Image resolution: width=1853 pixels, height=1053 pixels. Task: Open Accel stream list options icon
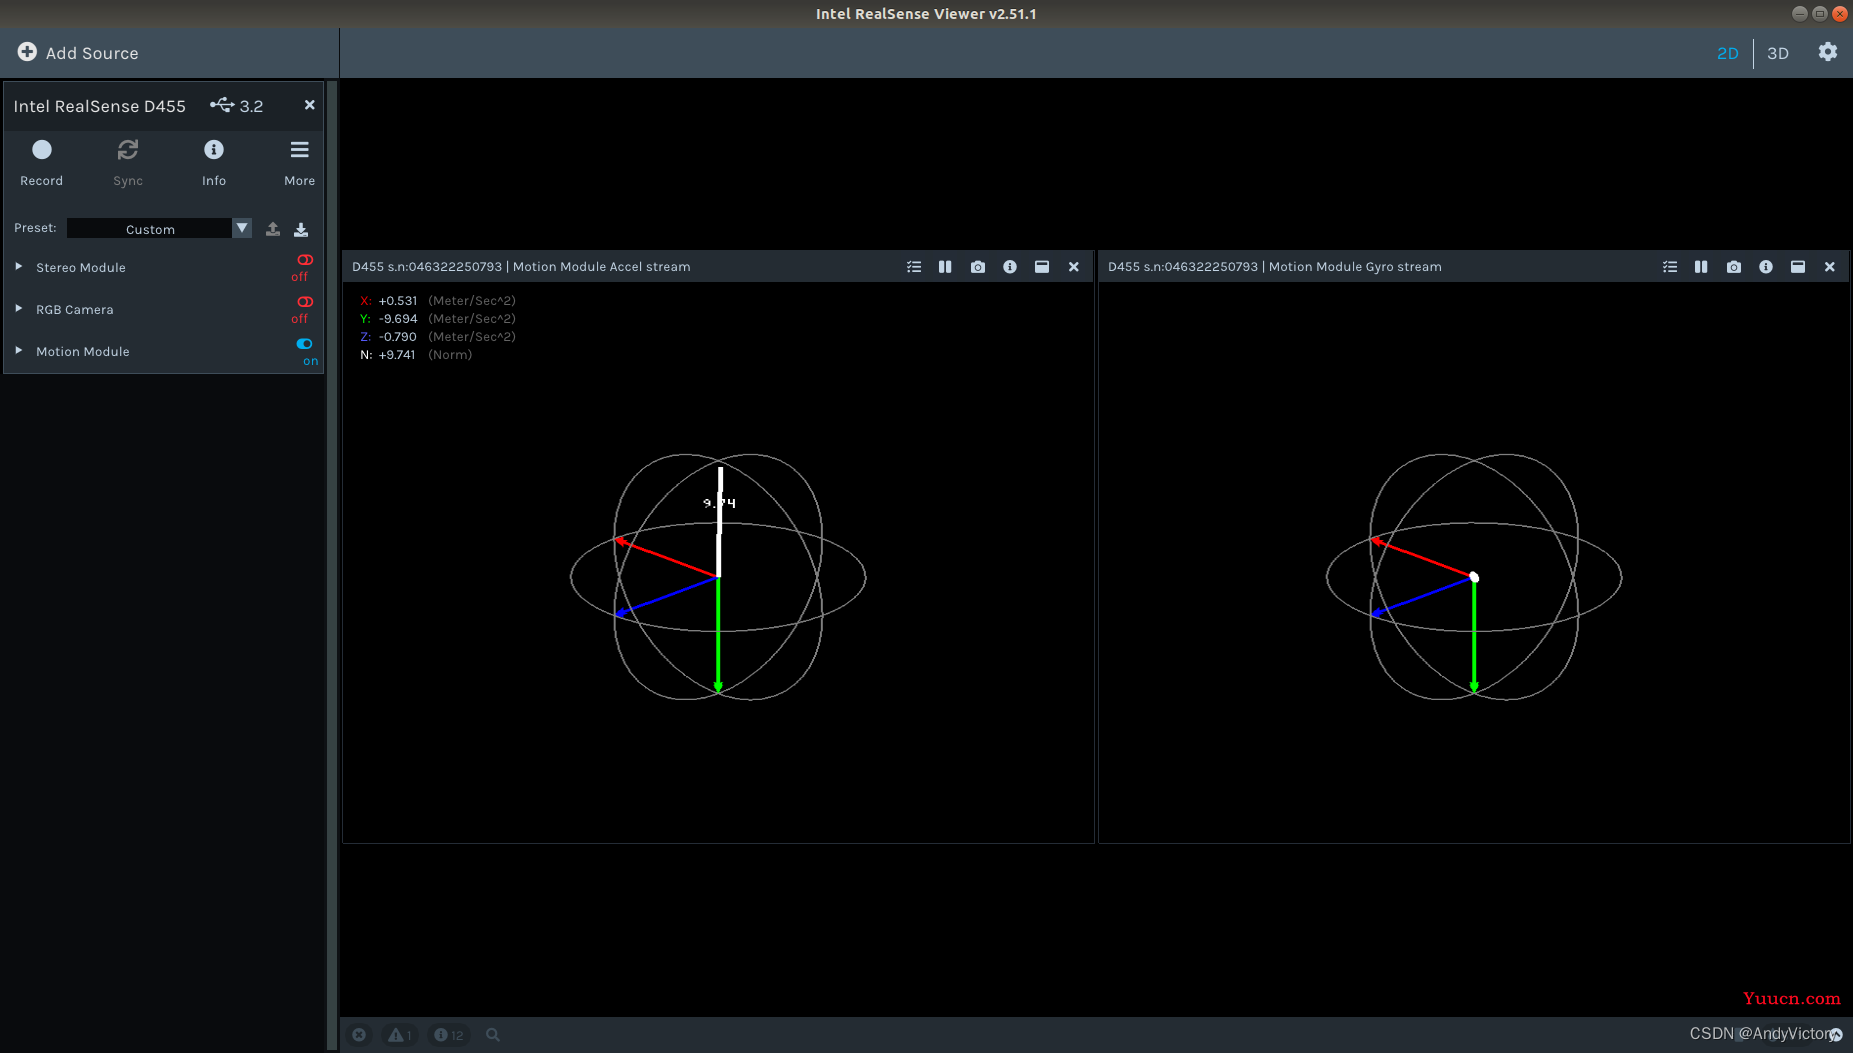click(914, 267)
